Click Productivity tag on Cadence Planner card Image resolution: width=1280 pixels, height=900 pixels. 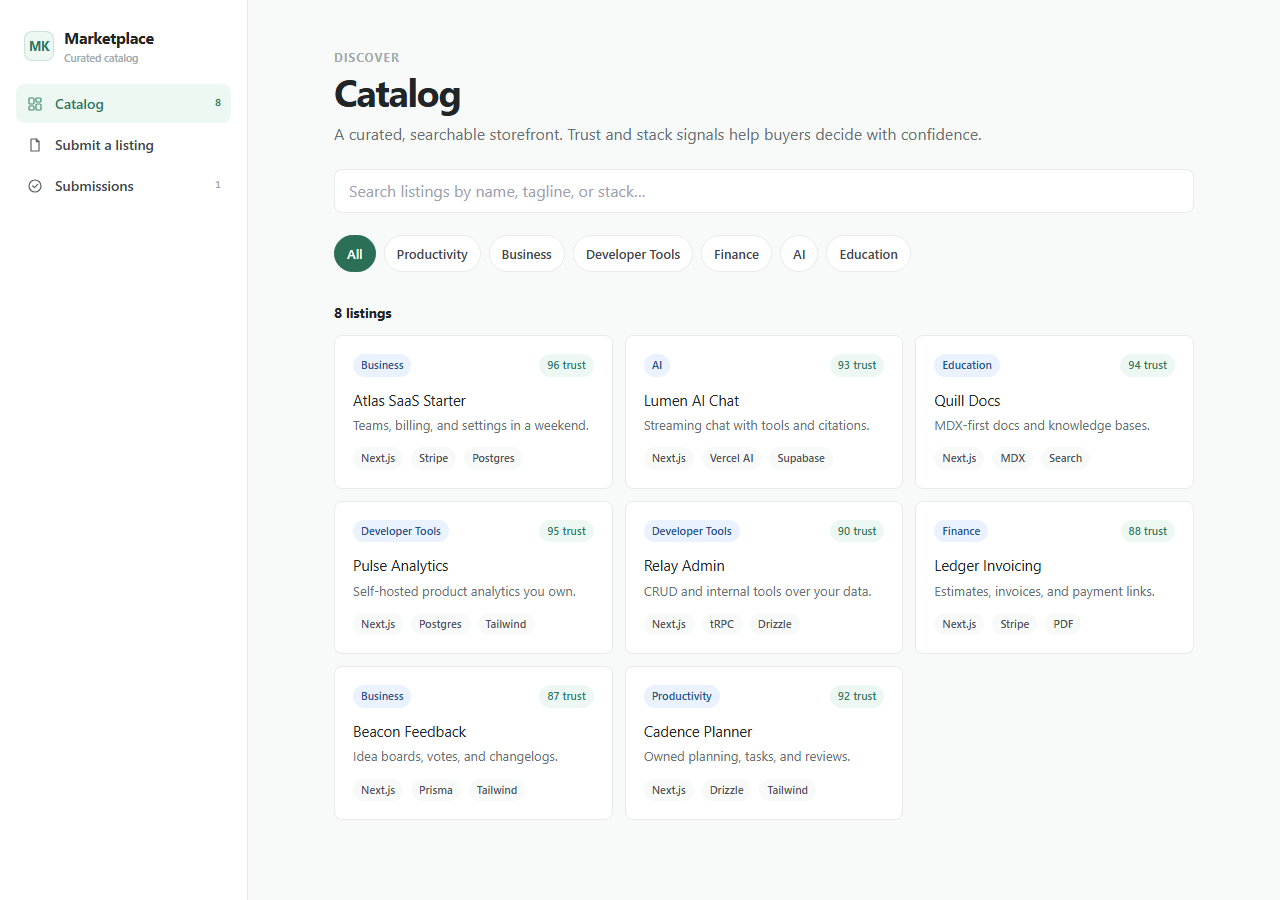[x=682, y=696]
